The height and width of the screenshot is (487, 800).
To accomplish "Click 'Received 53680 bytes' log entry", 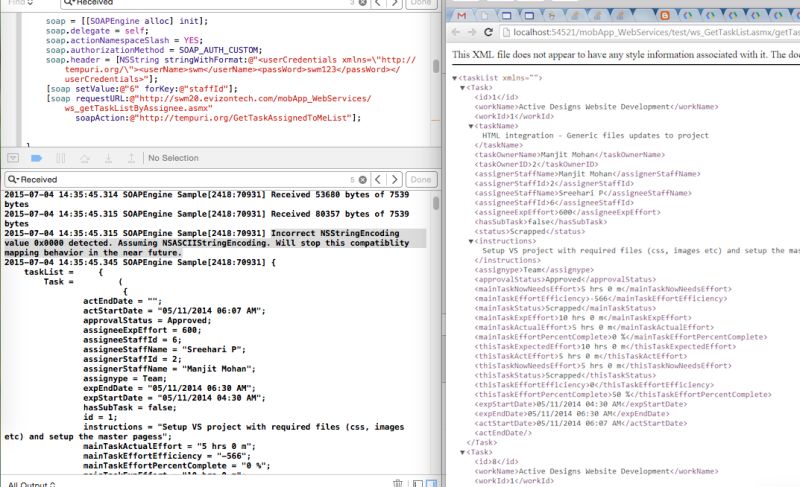I will pyautogui.click(x=207, y=199).
